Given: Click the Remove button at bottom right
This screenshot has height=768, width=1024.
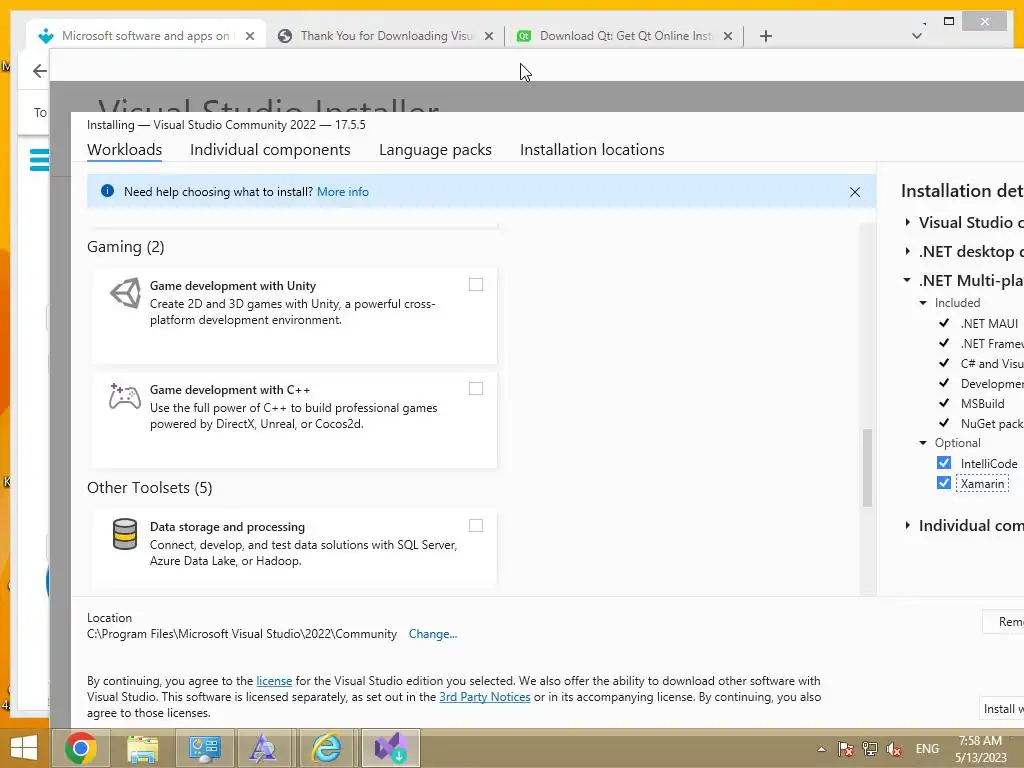Looking at the screenshot, I should 1003,622.
